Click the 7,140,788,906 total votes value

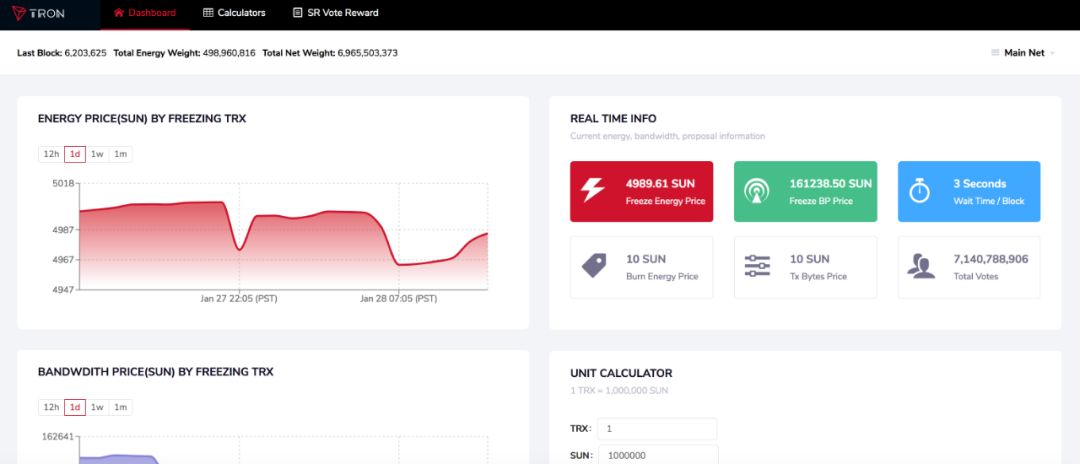point(990,259)
